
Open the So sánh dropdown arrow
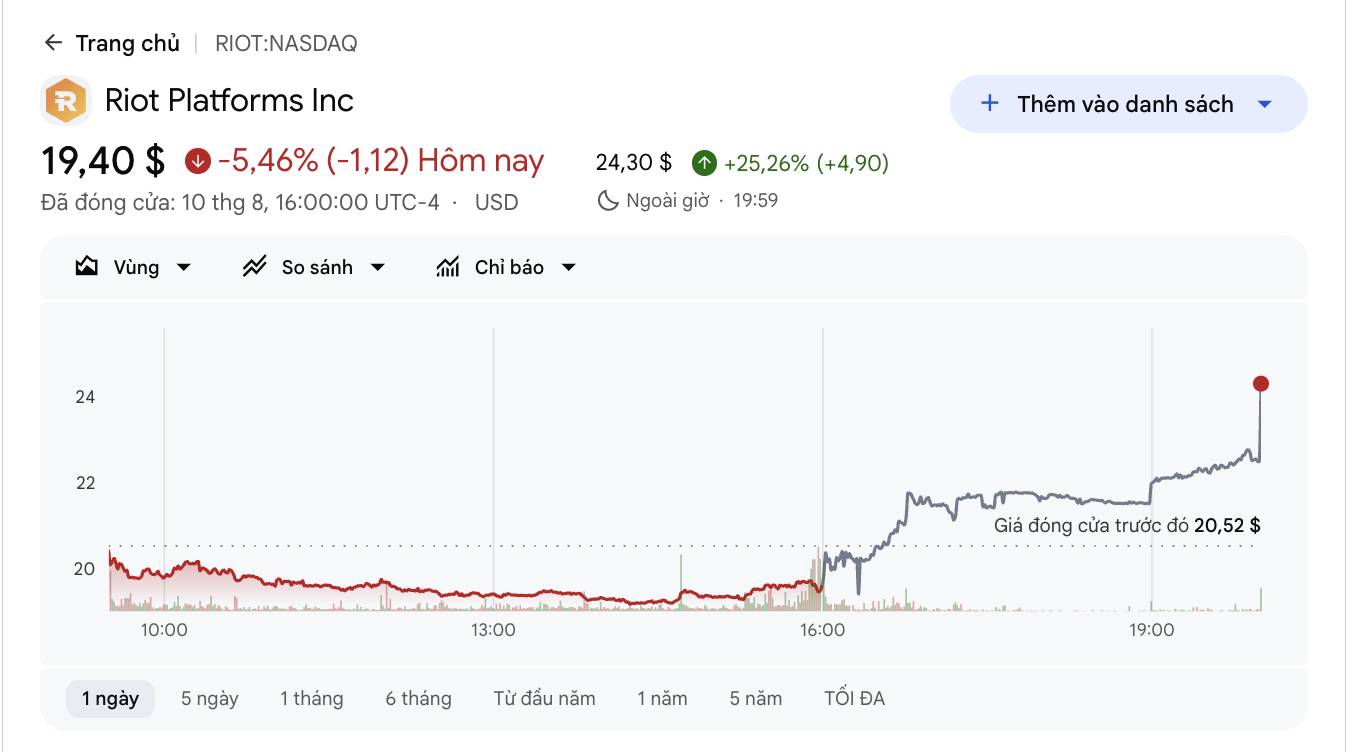[377, 267]
